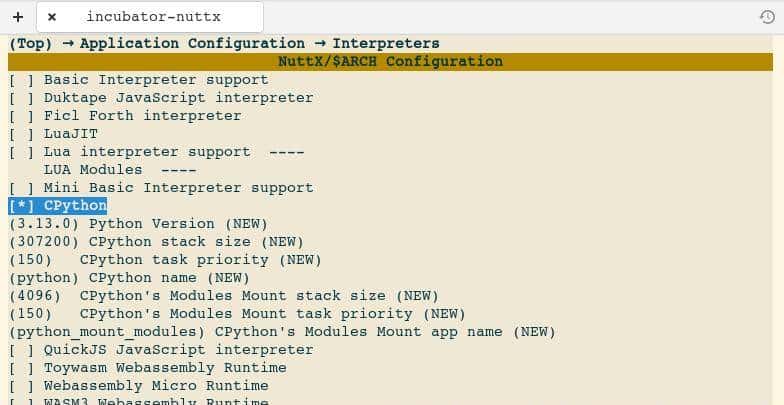Uncheck the selected CPython option
784x405 pixels.
tap(22, 206)
